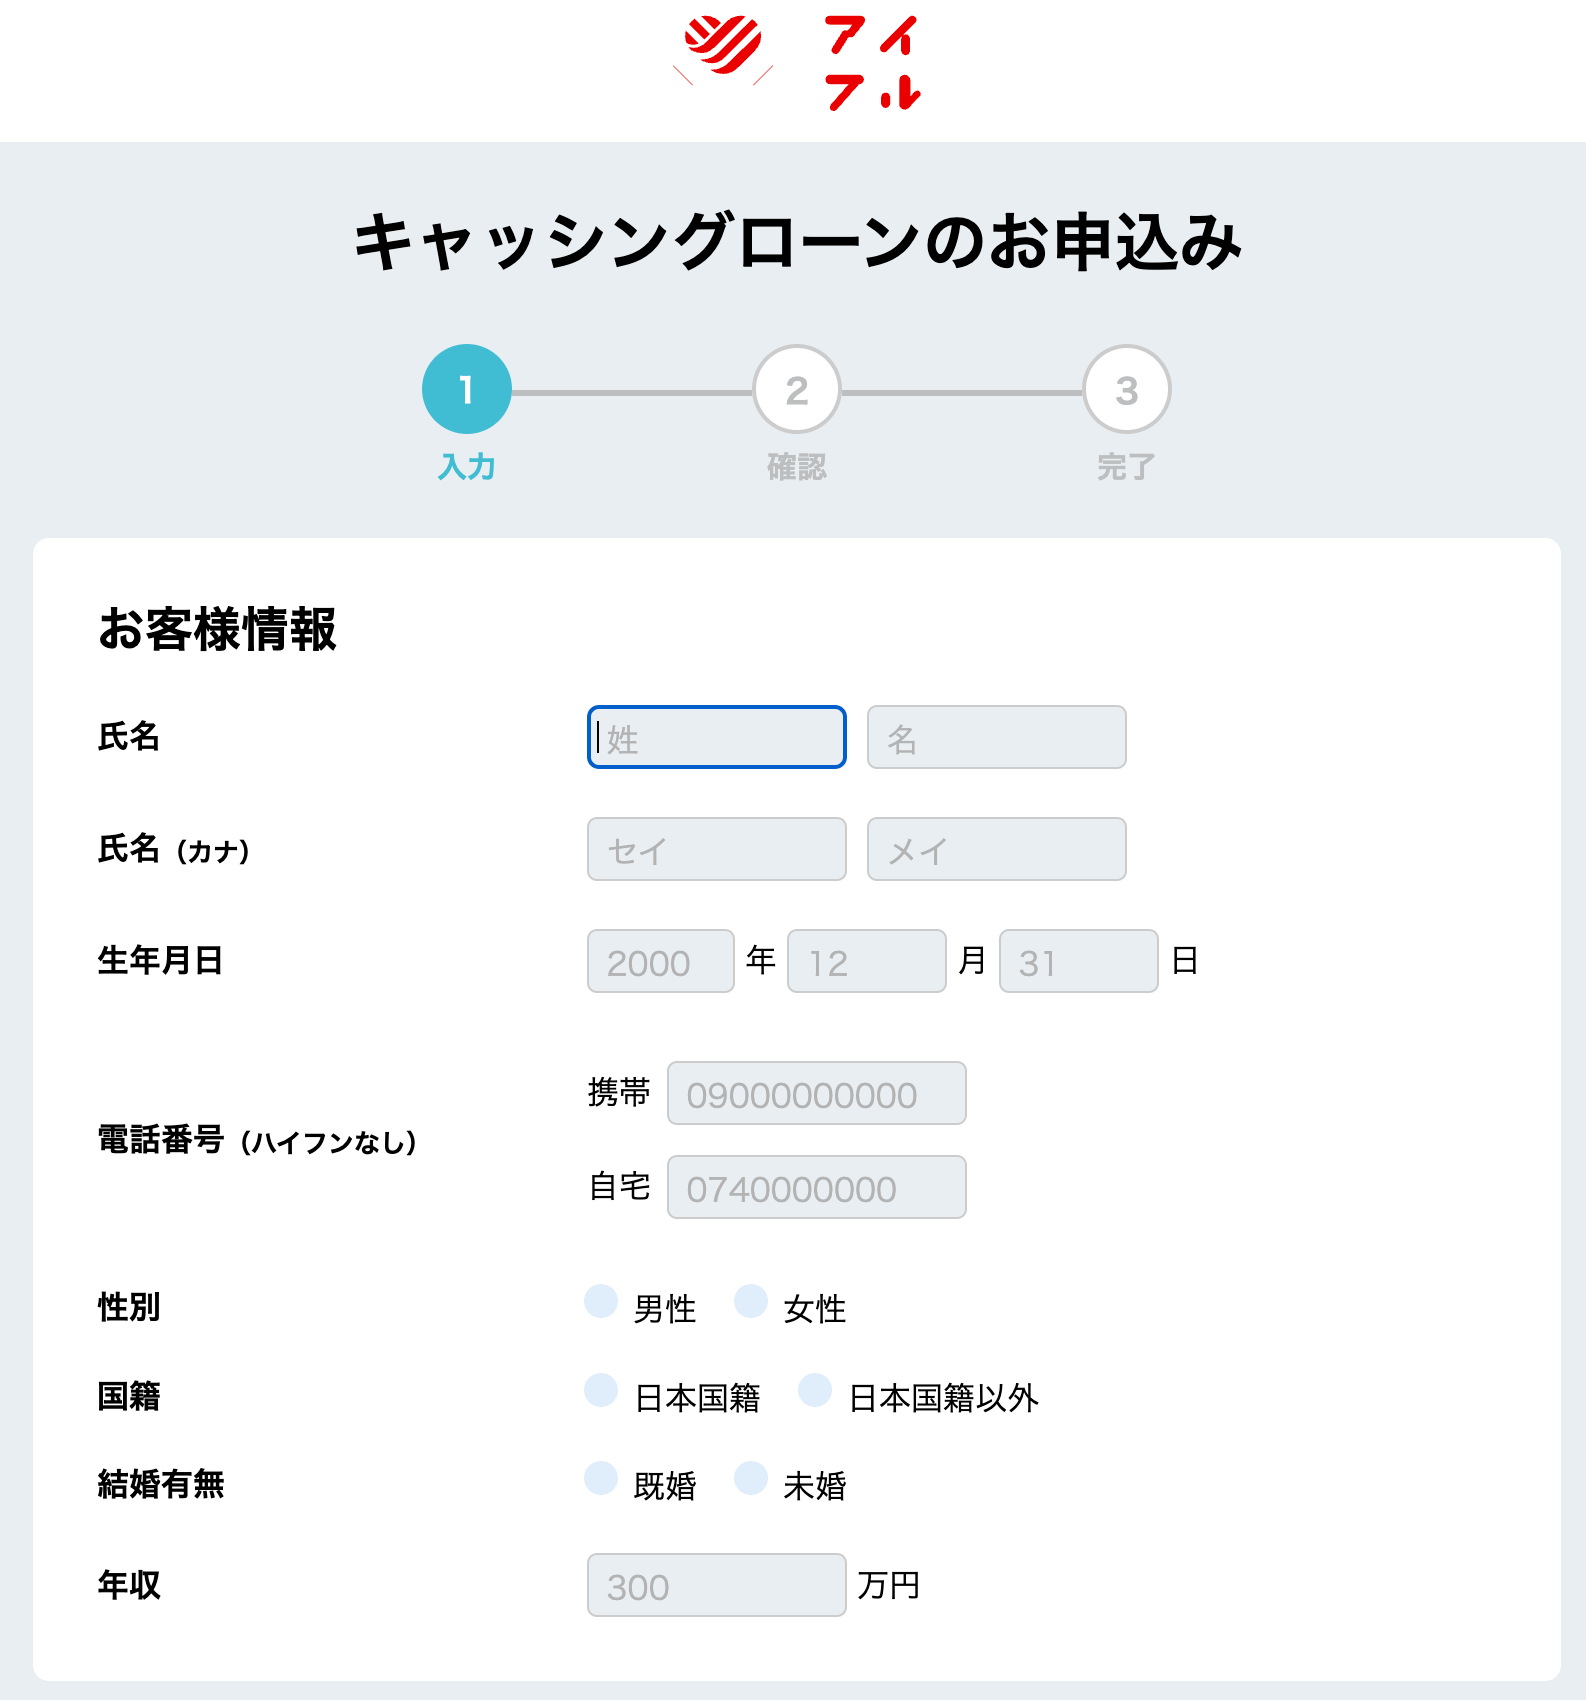Click the 生年月日 label
Viewport: 1586px width, 1700px height.
[160, 960]
